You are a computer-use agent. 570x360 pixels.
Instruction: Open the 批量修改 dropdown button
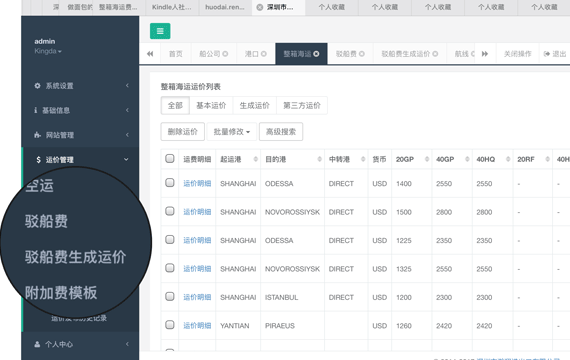232,132
